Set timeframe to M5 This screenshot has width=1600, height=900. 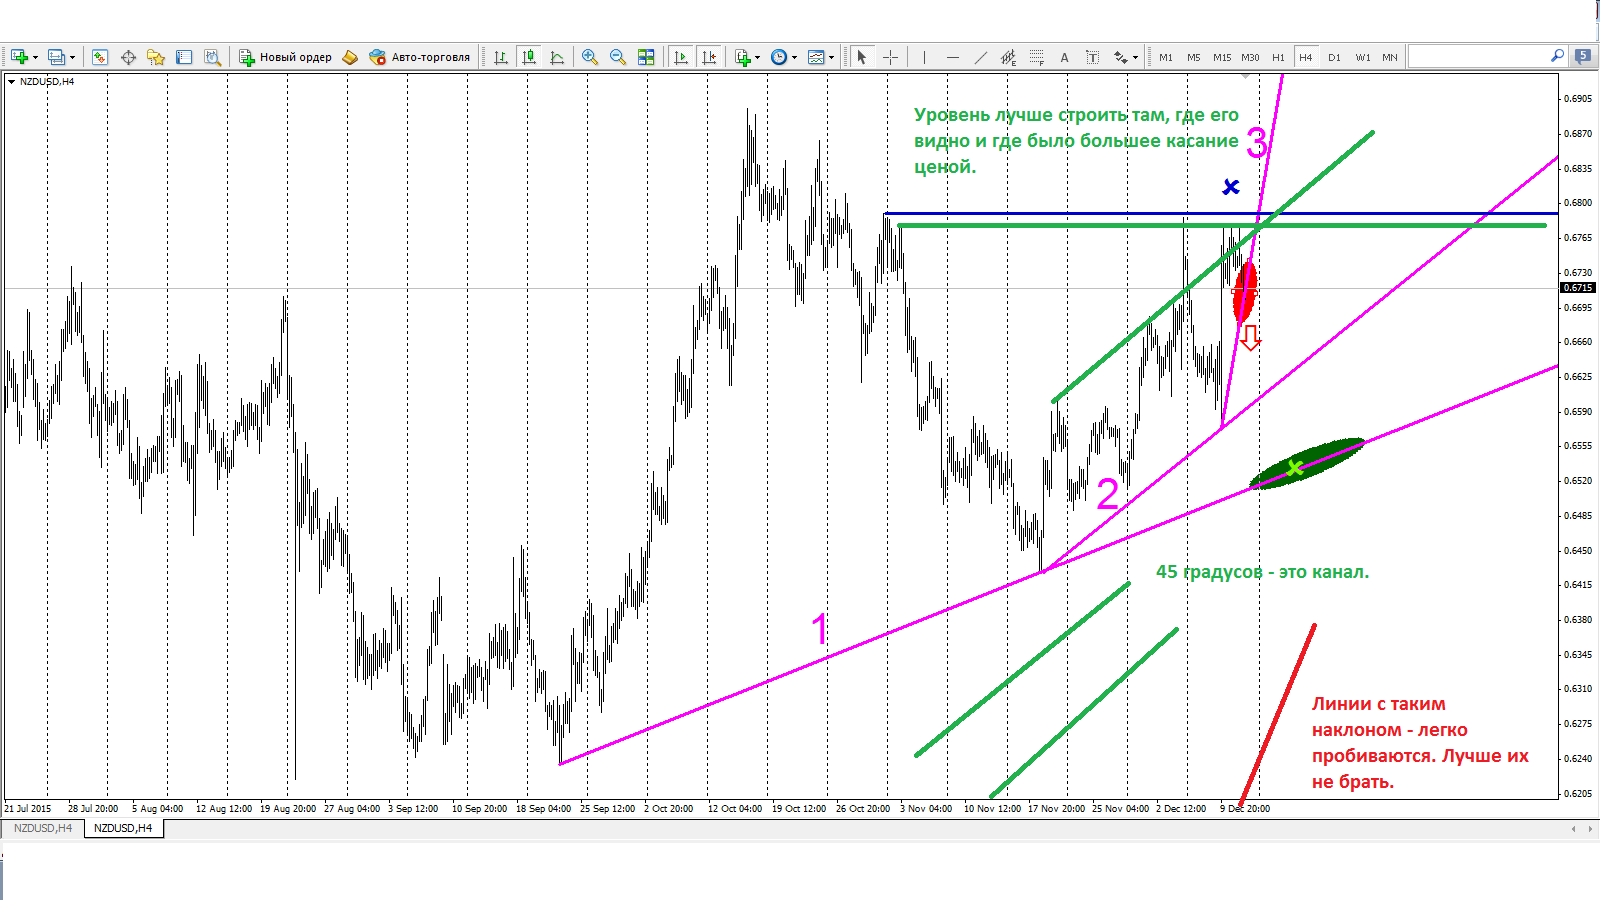point(1194,57)
